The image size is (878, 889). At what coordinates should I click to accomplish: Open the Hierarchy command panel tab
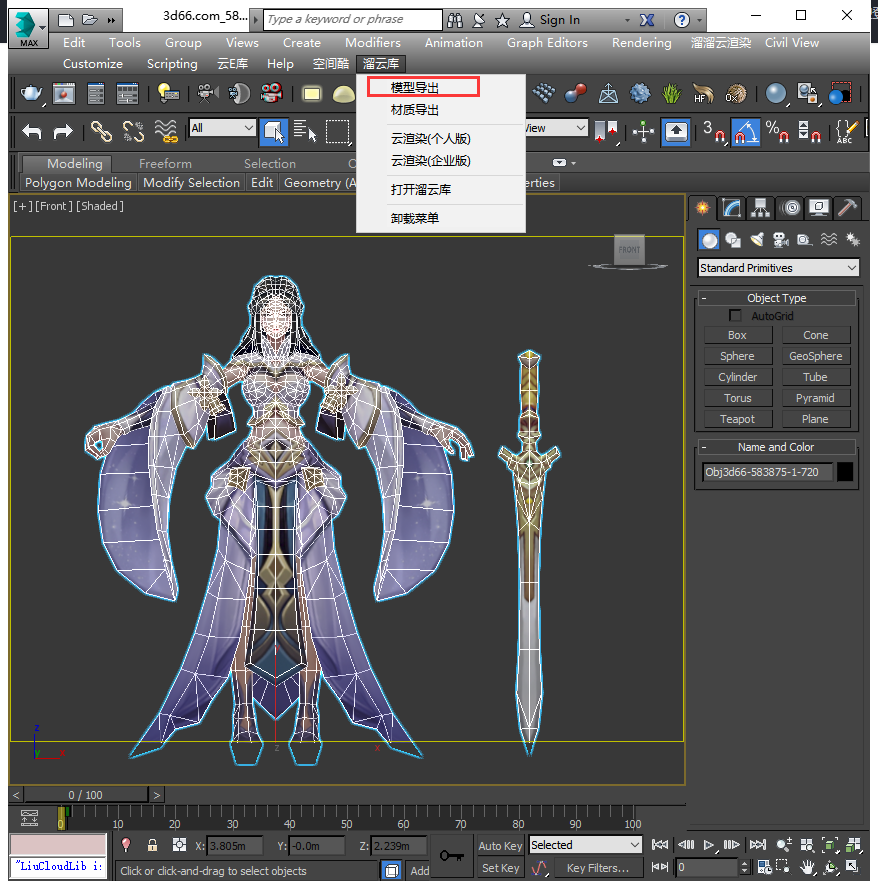[x=761, y=208]
